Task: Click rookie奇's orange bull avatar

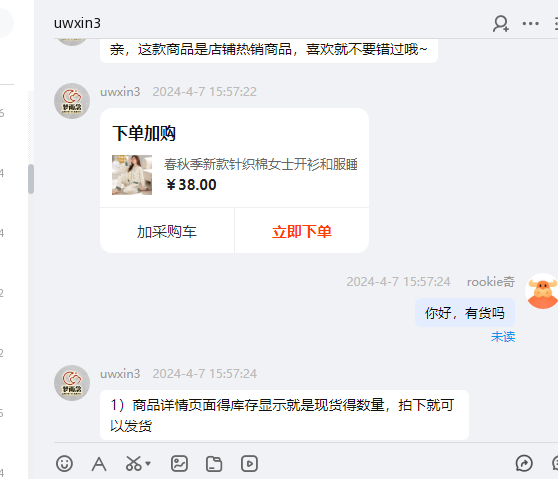Action: tap(542, 291)
